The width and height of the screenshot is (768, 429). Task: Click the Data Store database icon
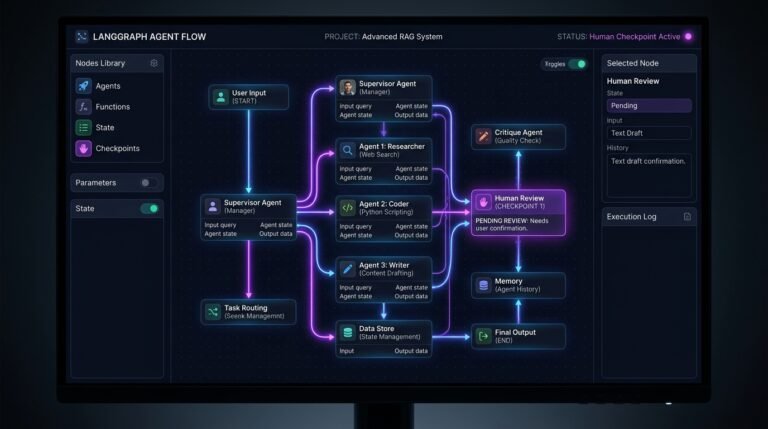pyautogui.click(x=347, y=333)
